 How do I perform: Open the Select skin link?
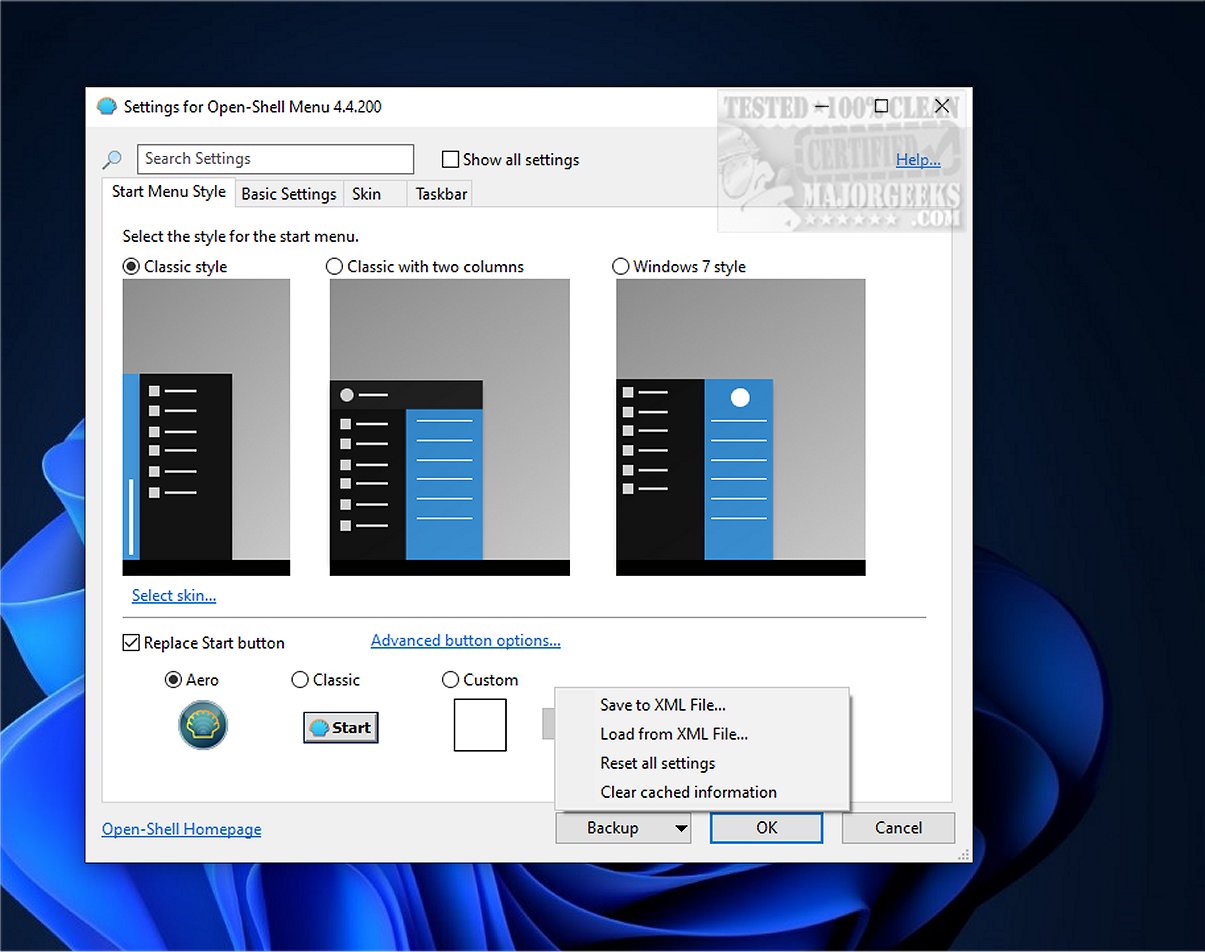pyautogui.click(x=174, y=596)
